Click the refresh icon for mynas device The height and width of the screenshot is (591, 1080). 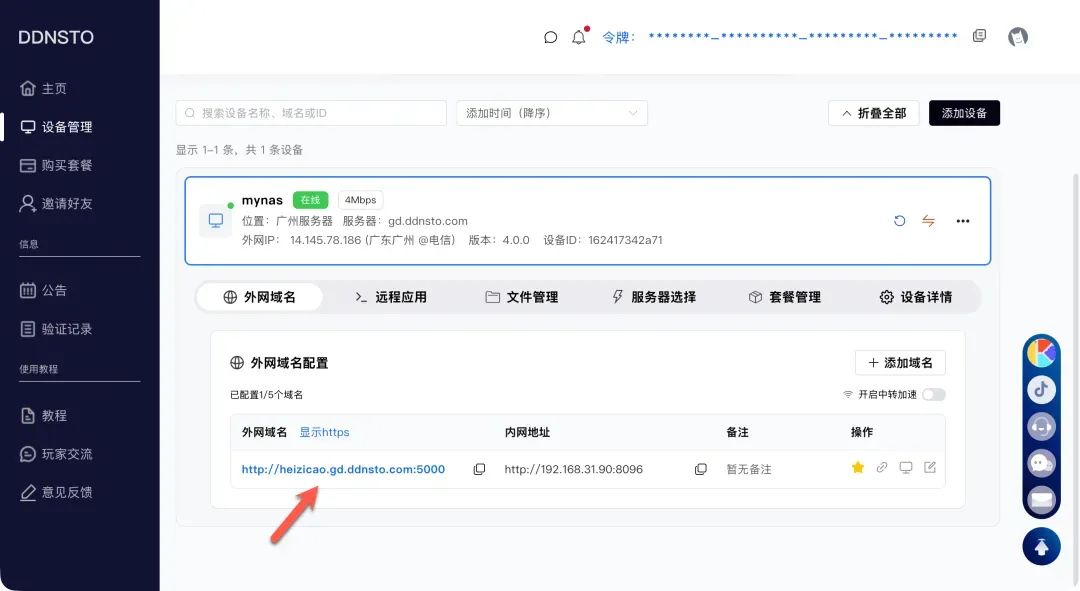pyautogui.click(x=899, y=221)
